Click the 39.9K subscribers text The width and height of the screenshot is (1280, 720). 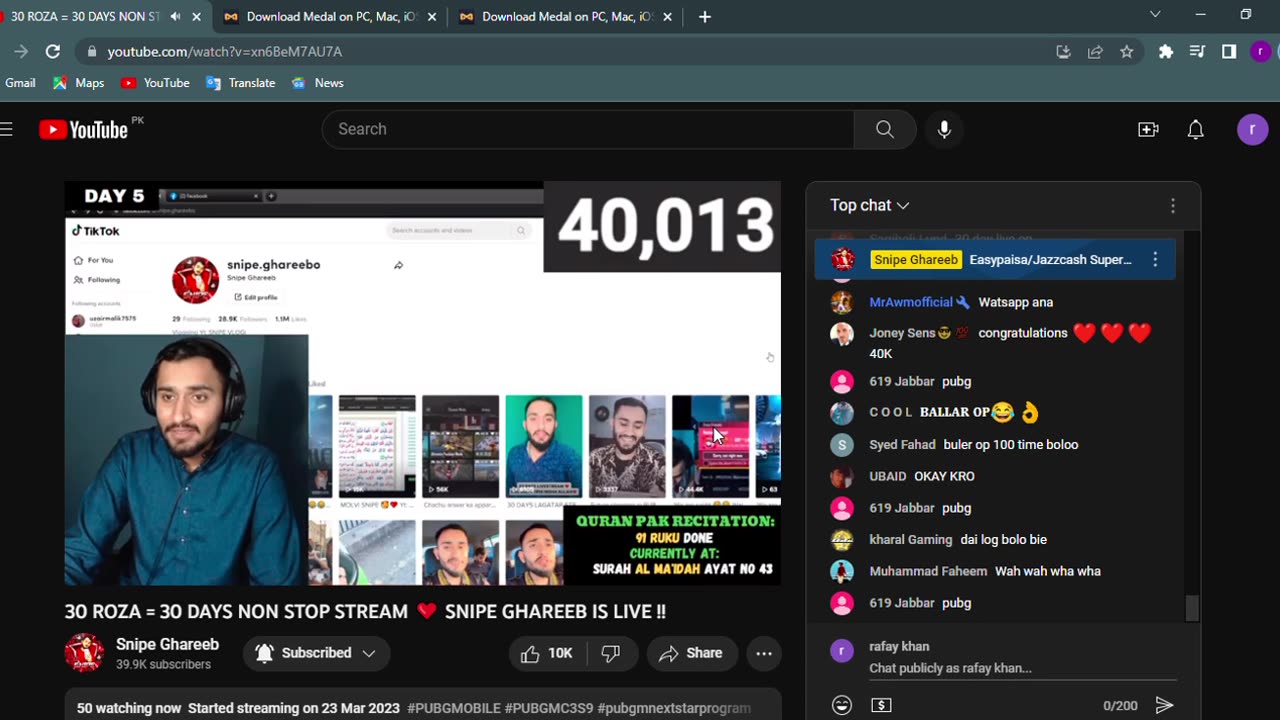click(x=163, y=665)
